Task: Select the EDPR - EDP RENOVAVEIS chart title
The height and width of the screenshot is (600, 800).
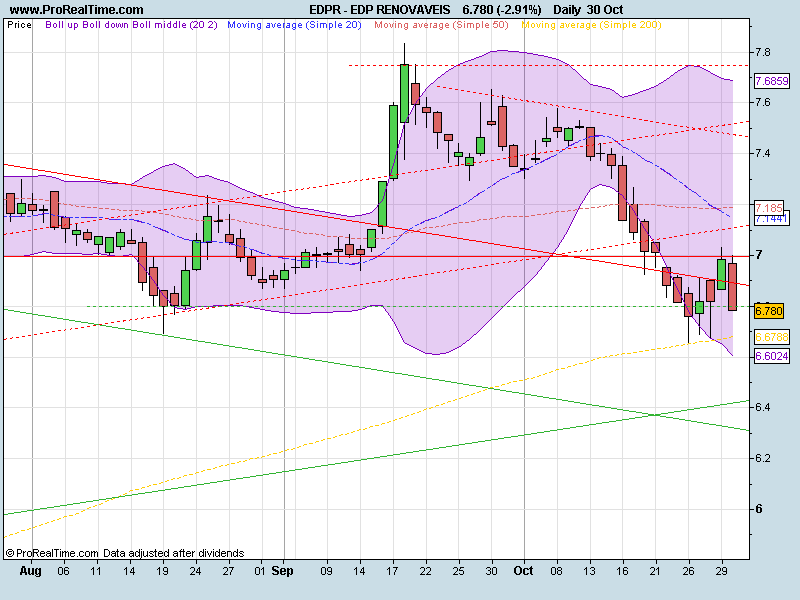Action: [380, 10]
